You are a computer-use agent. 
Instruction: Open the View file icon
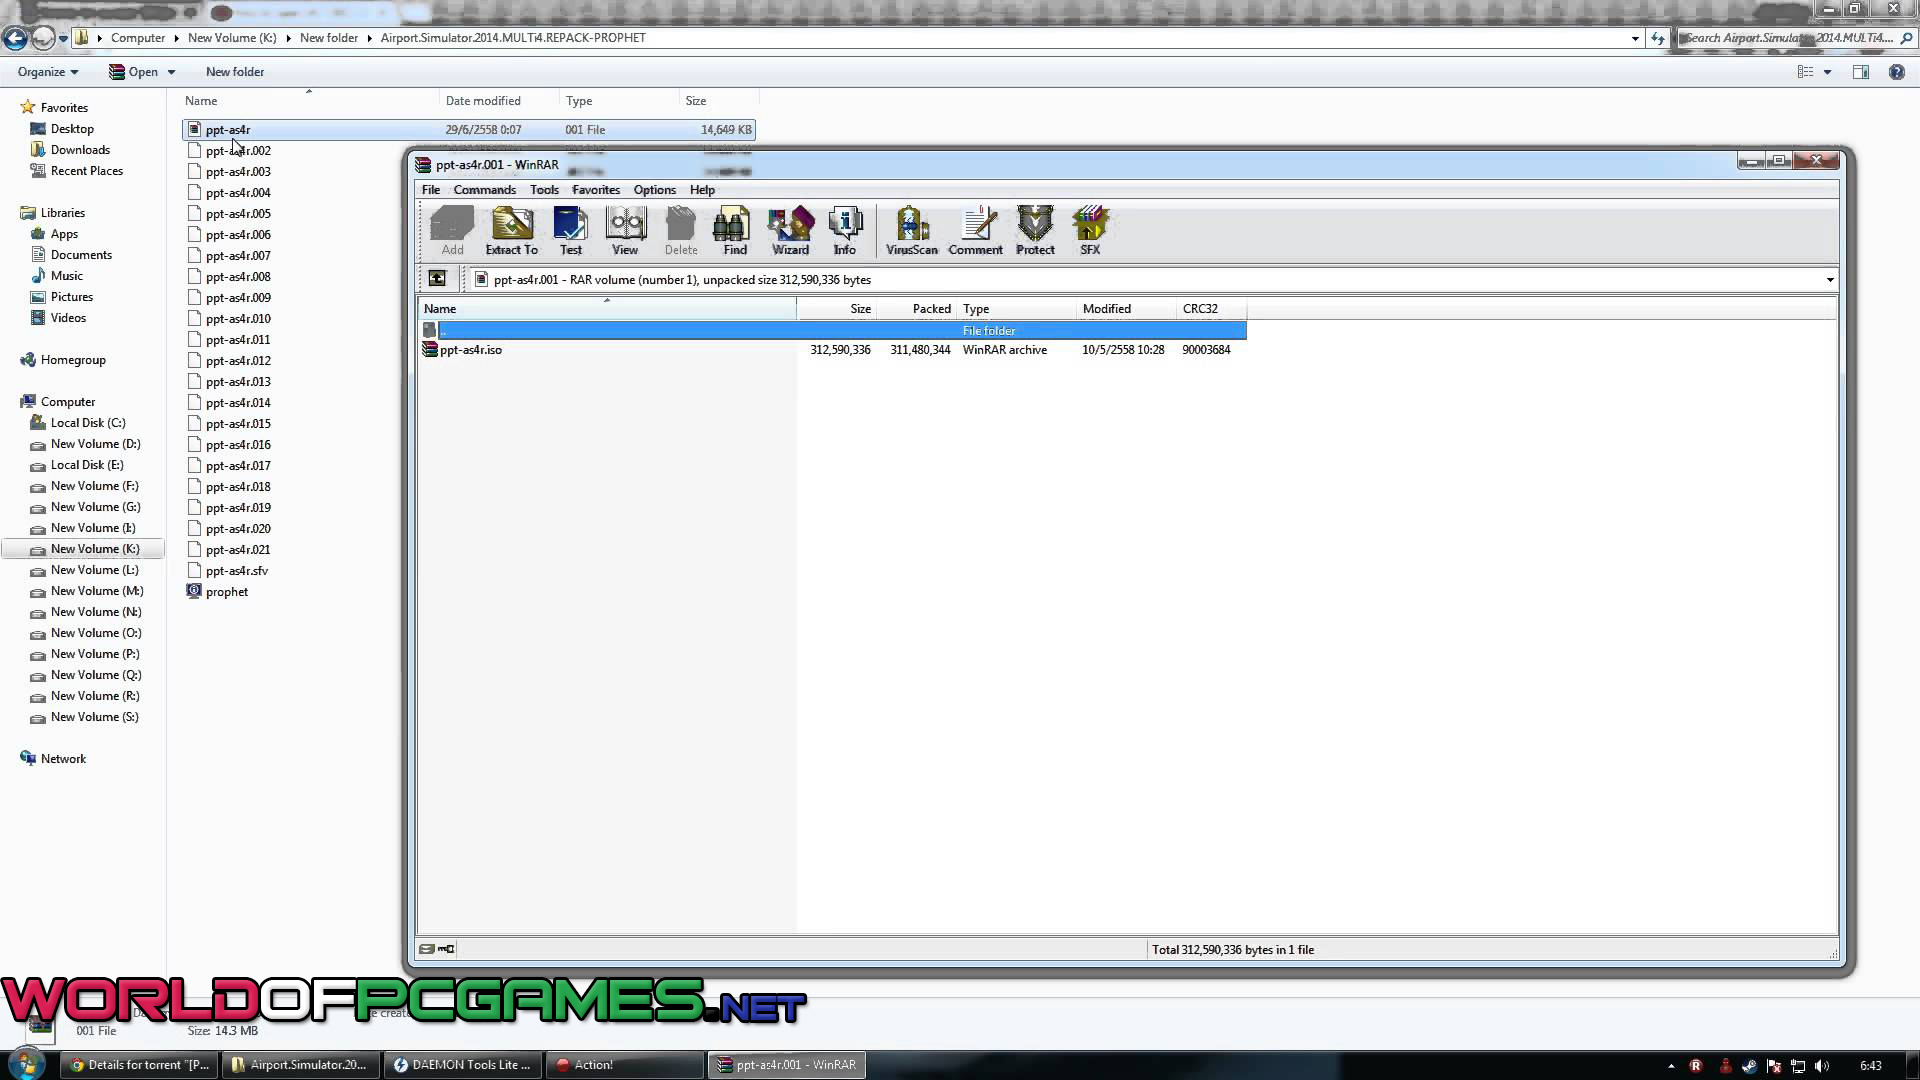(x=625, y=231)
